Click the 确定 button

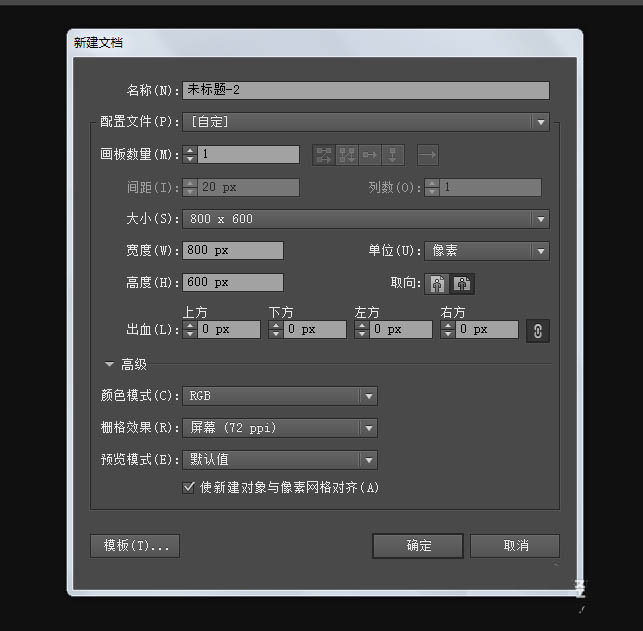[418, 545]
